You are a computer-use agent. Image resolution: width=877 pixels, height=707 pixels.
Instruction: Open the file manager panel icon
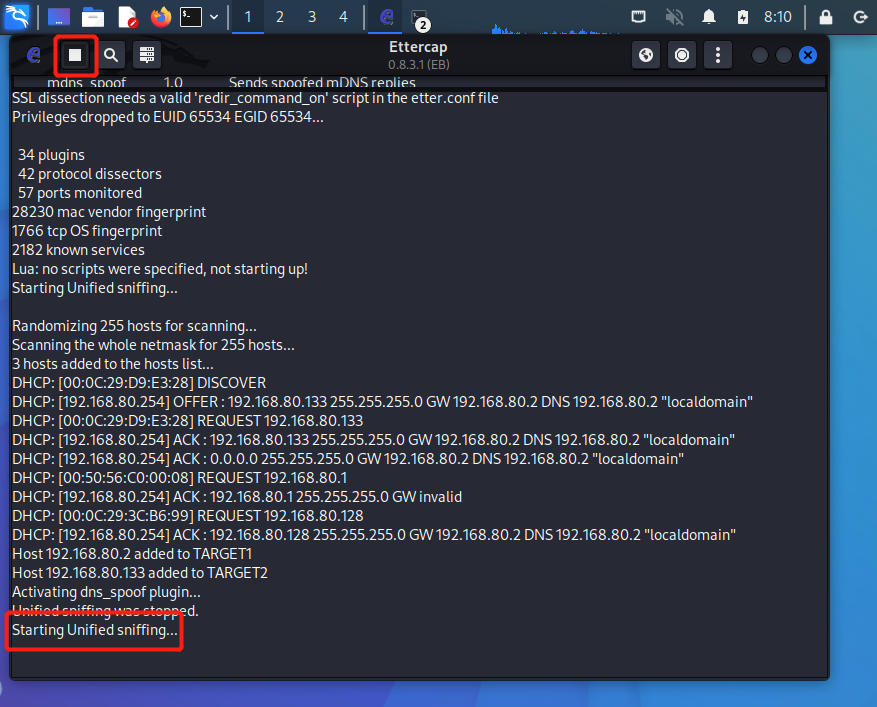coord(93,17)
